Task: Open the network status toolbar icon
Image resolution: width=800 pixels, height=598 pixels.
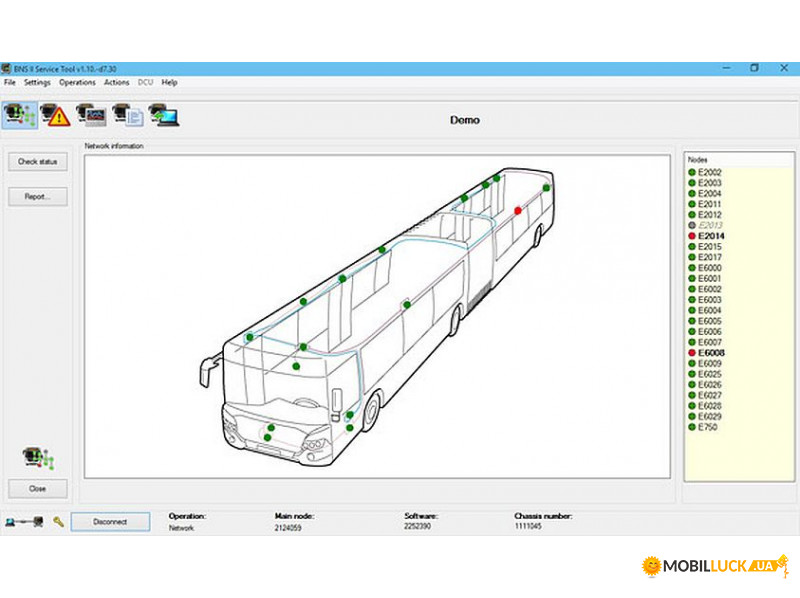Action: 19,115
